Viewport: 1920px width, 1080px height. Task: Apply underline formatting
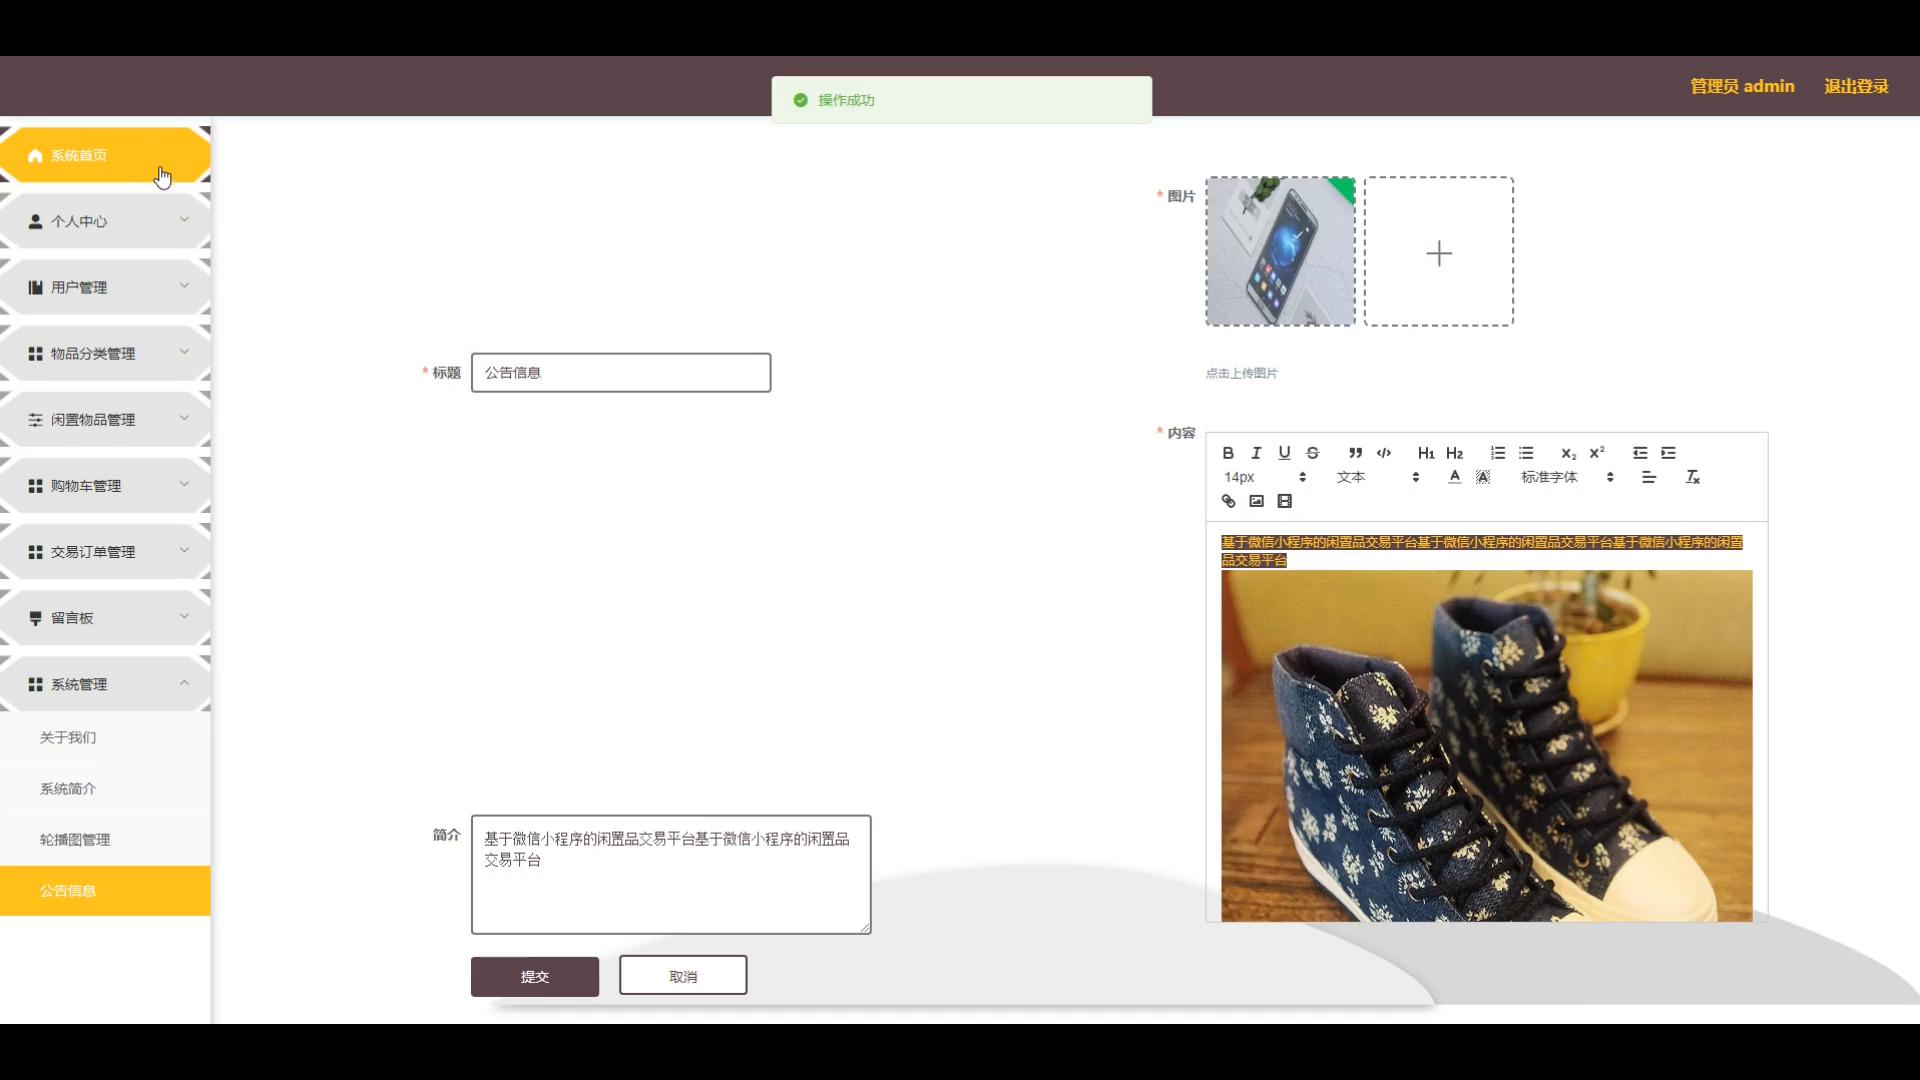1284,453
